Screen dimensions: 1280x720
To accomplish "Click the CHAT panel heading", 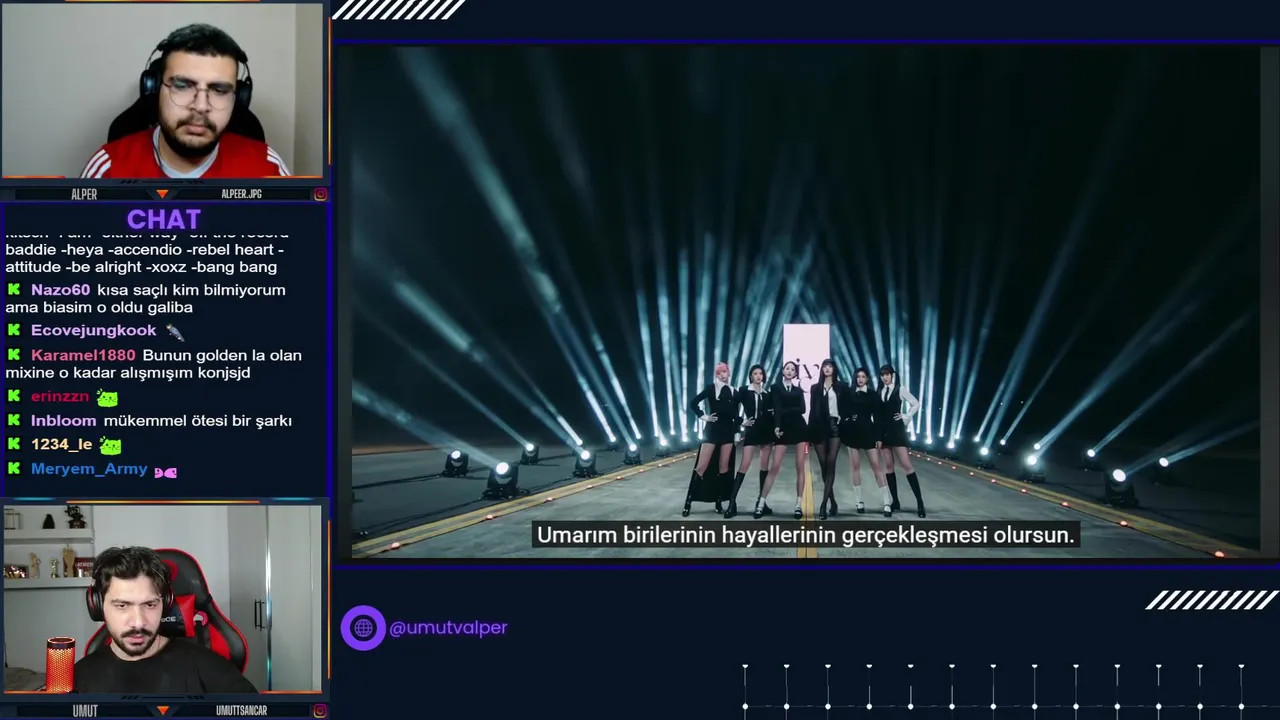I will coord(164,219).
